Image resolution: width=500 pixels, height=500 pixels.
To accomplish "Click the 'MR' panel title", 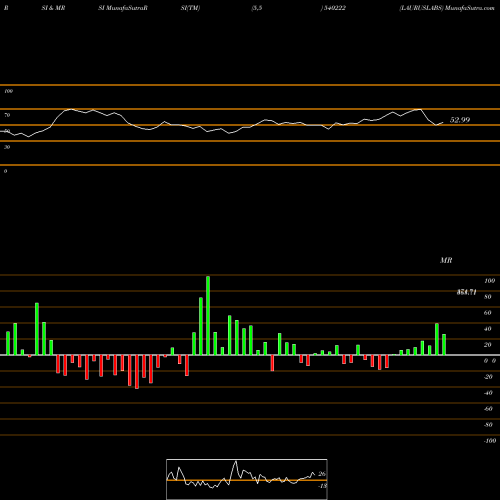I will (446, 260).
